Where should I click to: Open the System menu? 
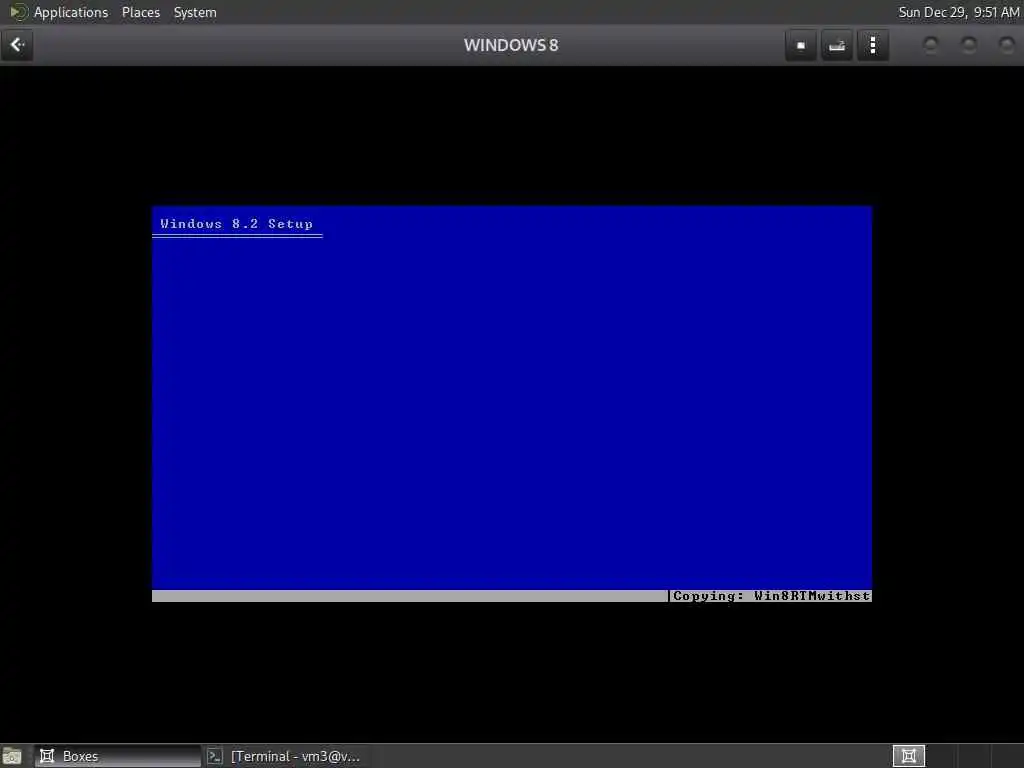coord(195,12)
